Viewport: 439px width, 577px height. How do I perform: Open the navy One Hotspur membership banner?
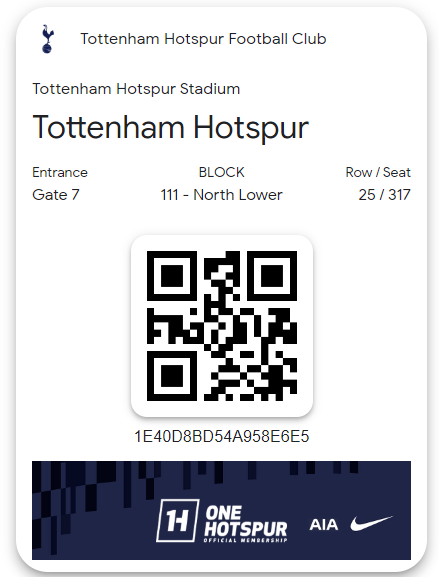pos(222,510)
